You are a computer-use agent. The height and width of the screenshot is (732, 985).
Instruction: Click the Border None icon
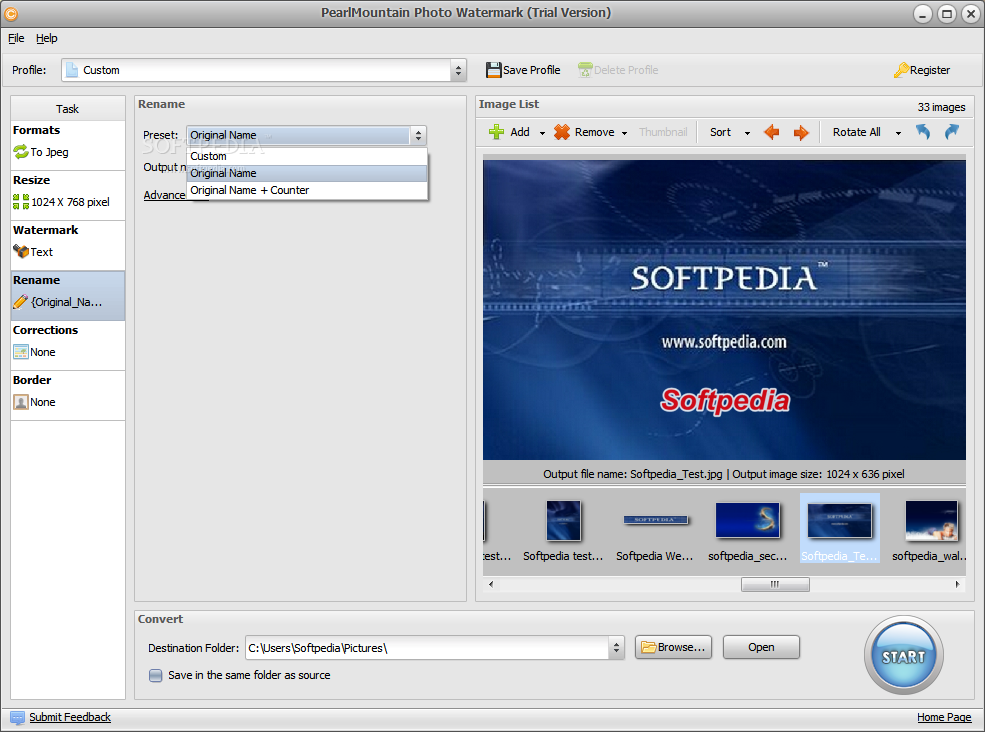click(21, 402)
